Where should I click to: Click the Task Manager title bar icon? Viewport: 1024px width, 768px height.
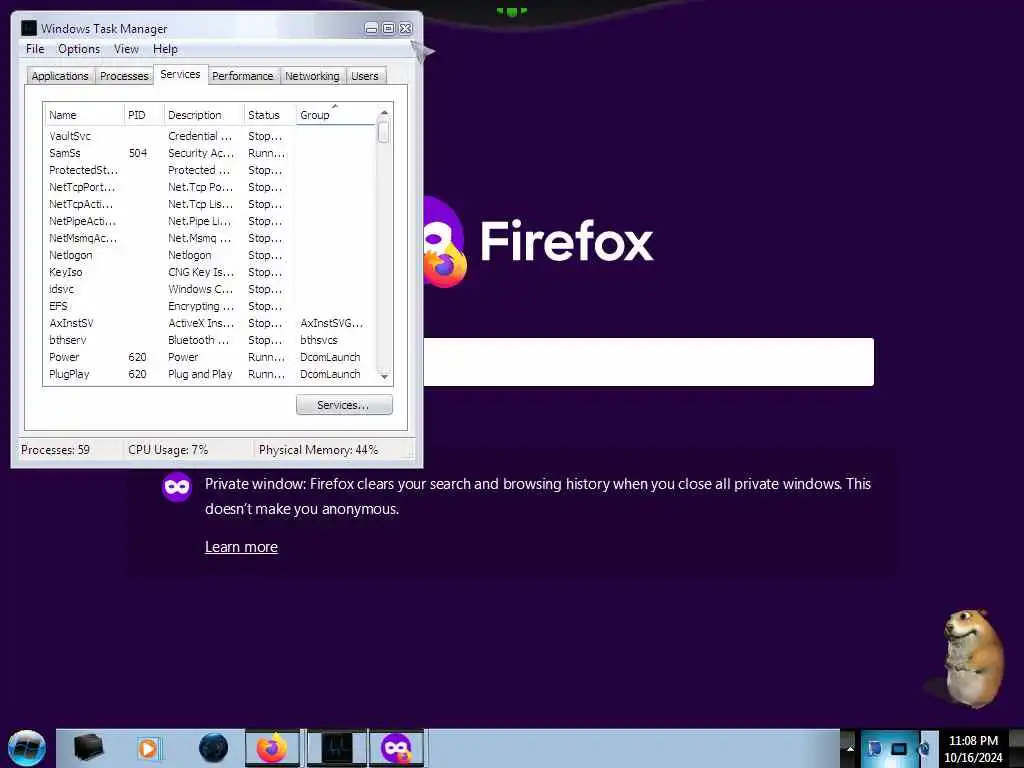pos(29,28)
